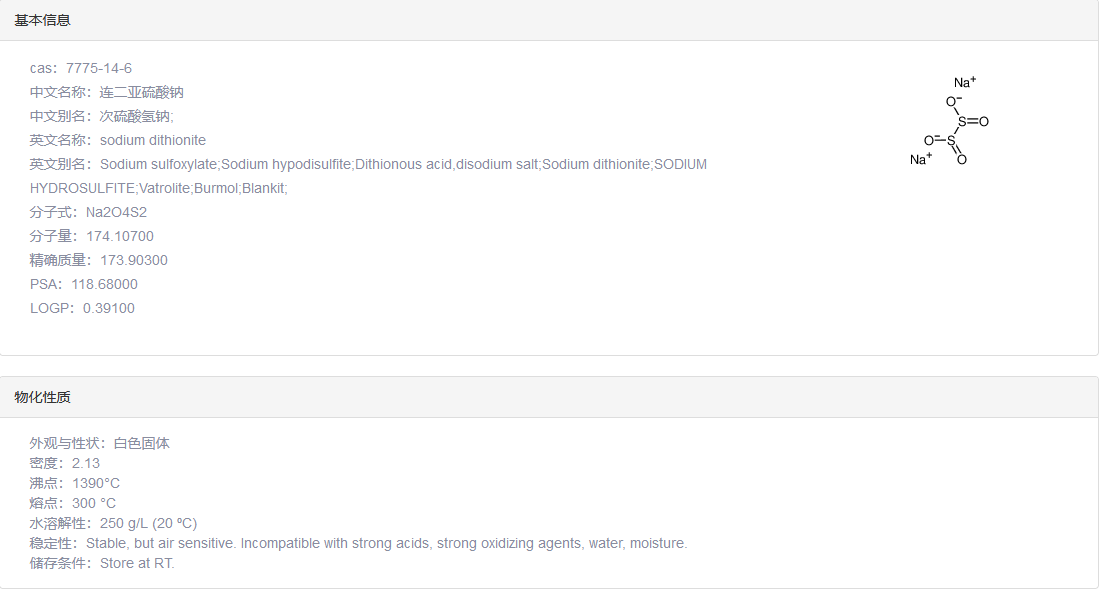The image size is (1099, 591).
Task: Click the boiling point 1390°C
Action: coord(96,483)
